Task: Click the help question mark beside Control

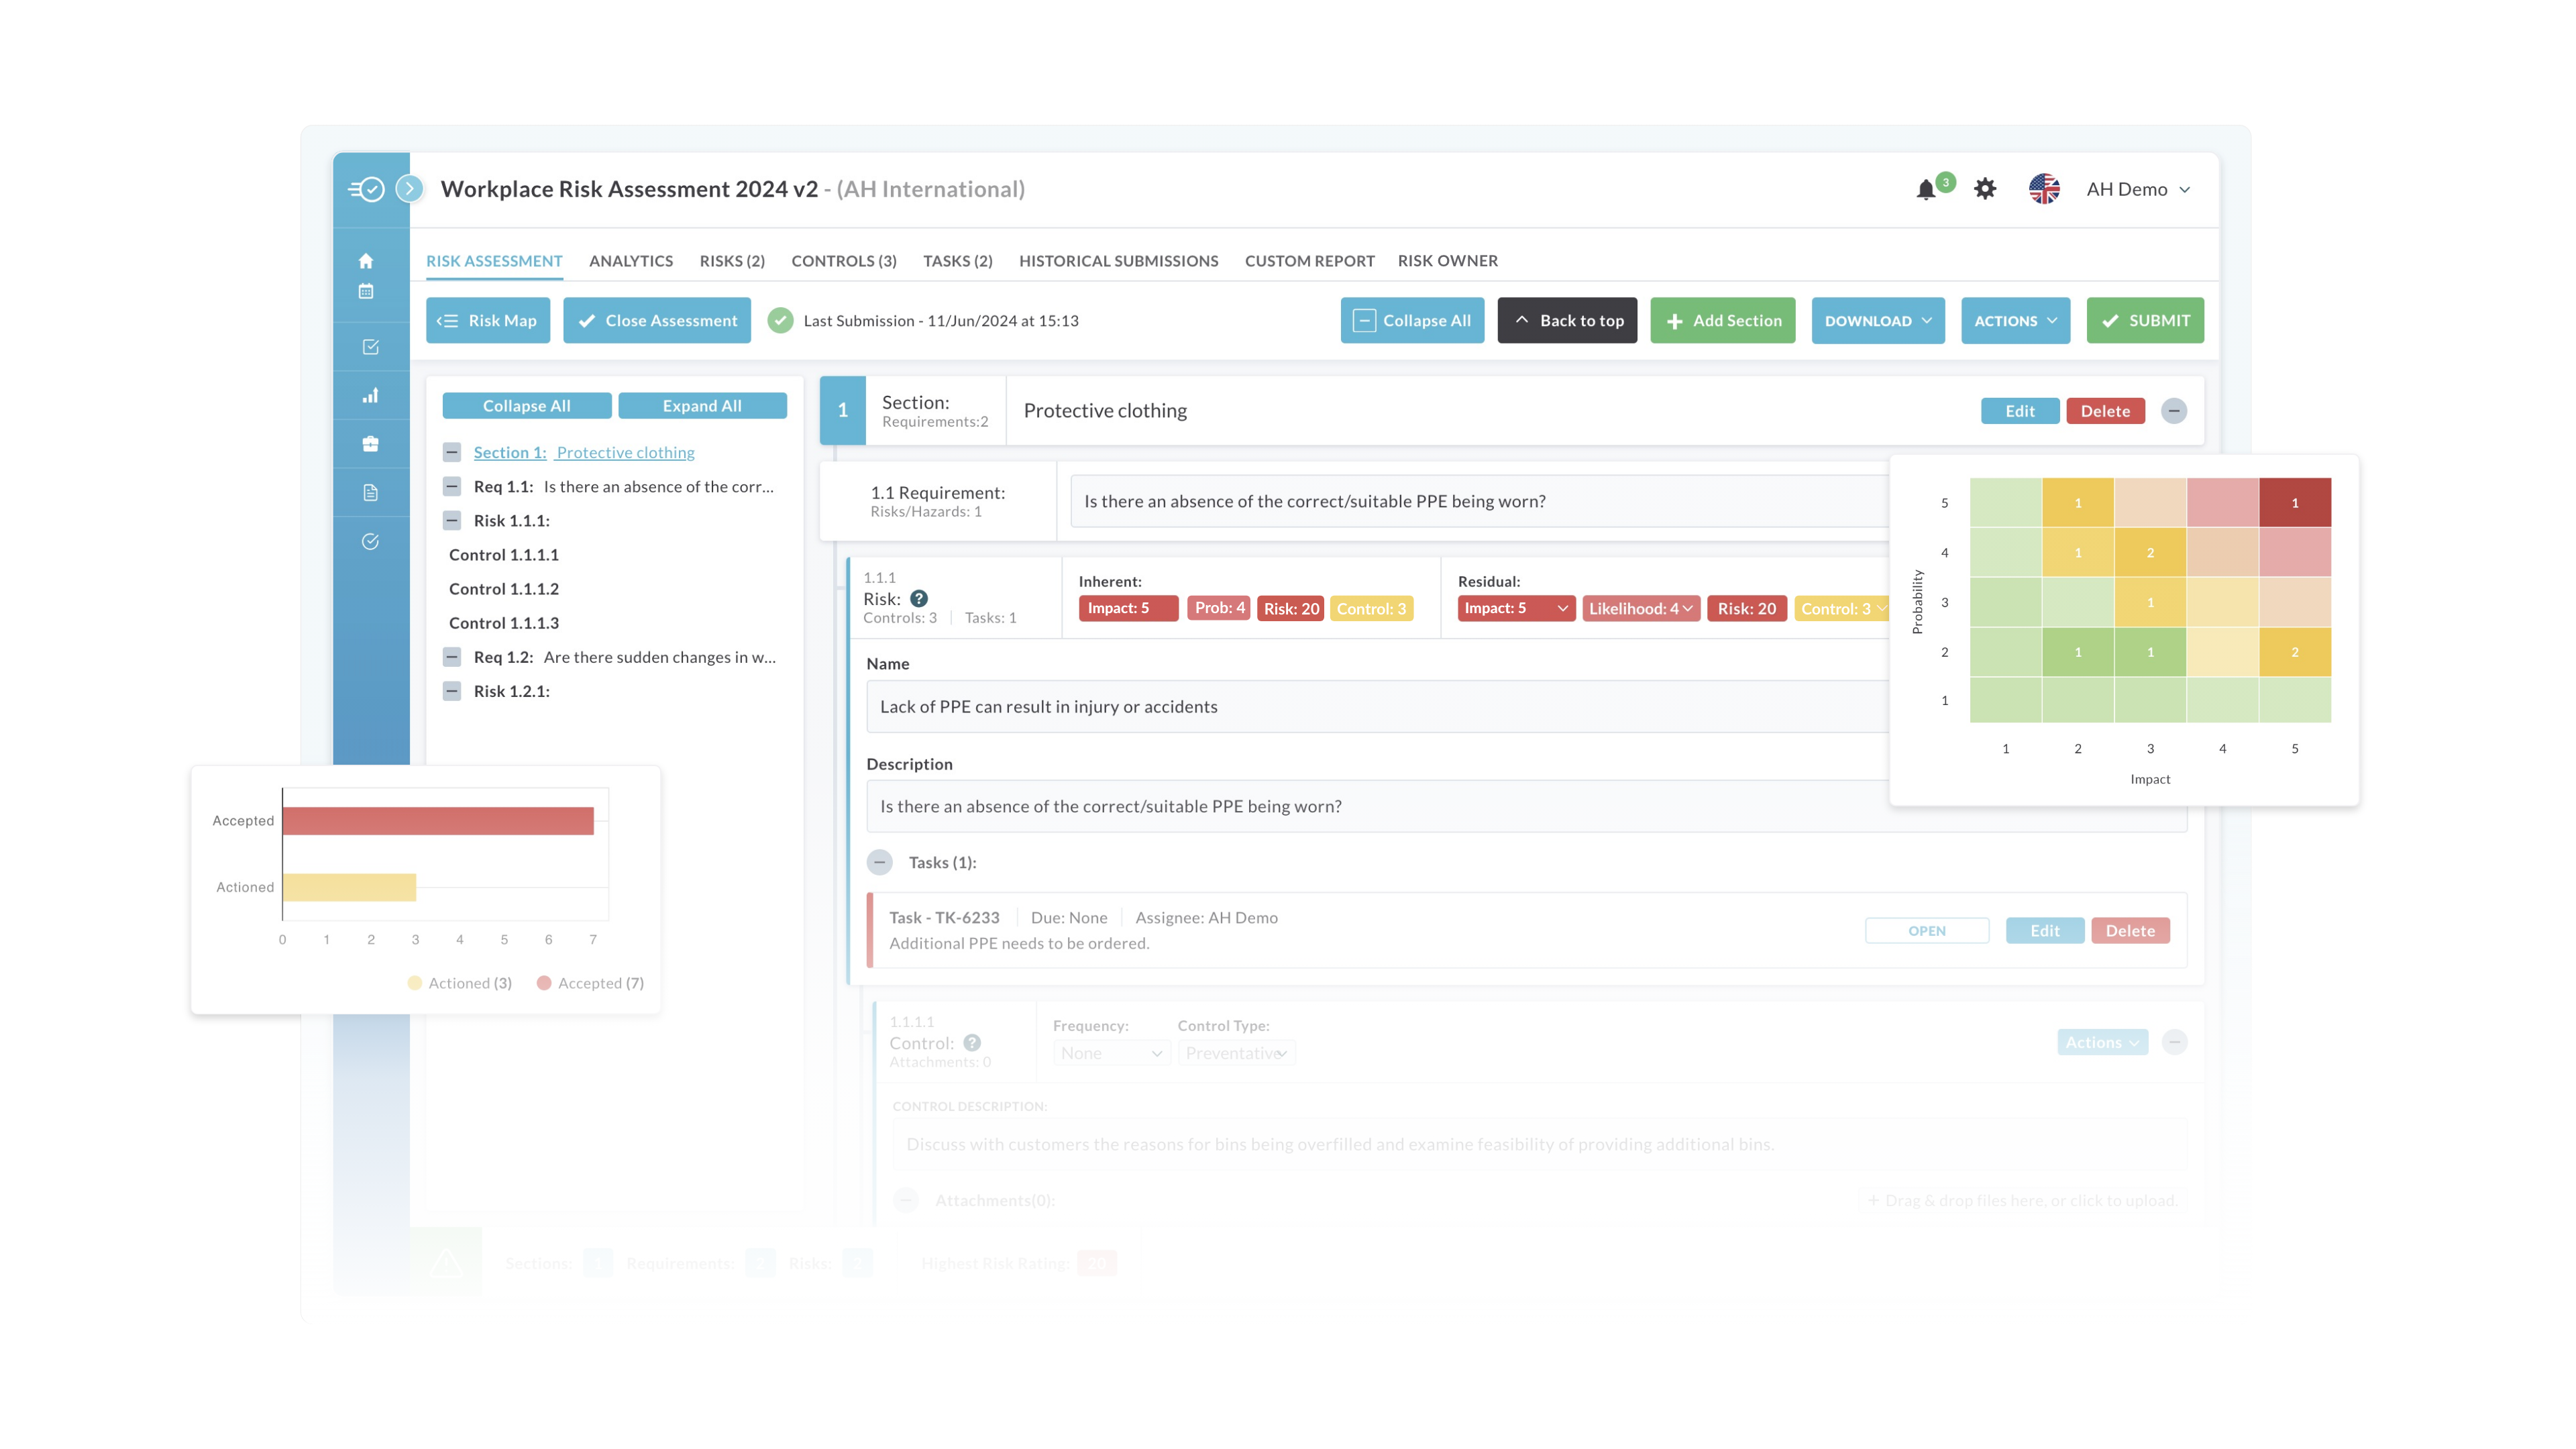Action: click(972, 1042)
